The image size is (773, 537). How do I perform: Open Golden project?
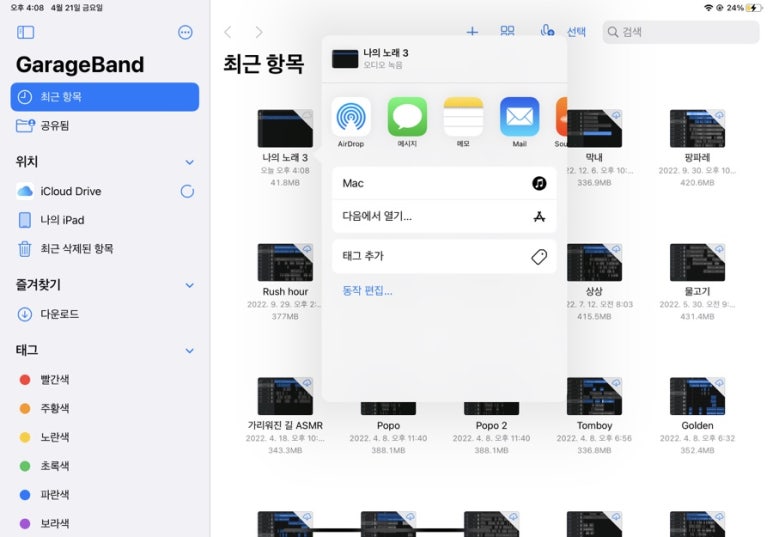click(697, 396)
